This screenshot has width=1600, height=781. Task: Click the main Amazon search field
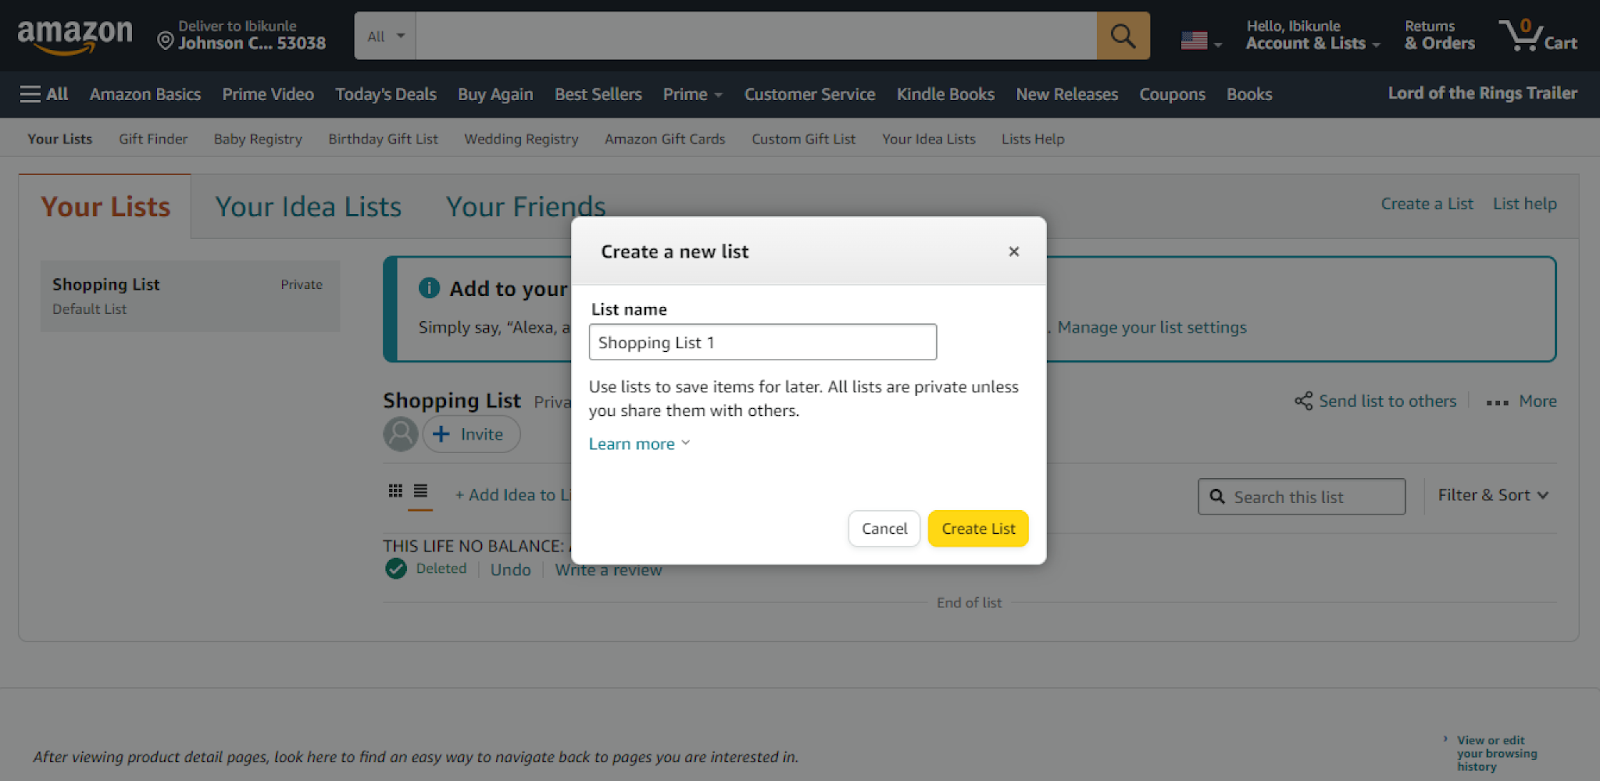click(756, 36)
